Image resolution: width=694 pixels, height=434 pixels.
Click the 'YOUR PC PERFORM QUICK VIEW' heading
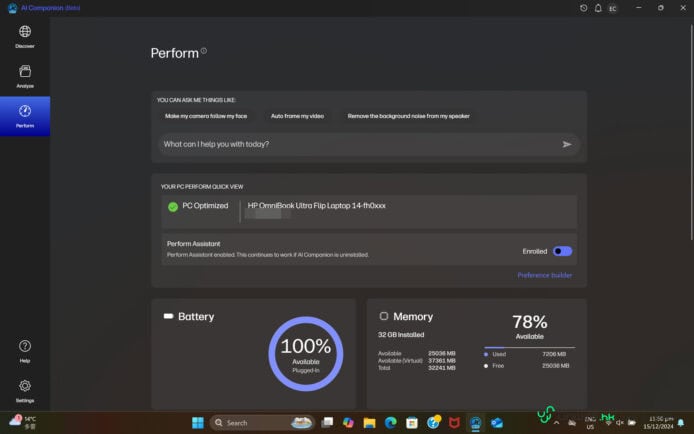tap(202, 187)
